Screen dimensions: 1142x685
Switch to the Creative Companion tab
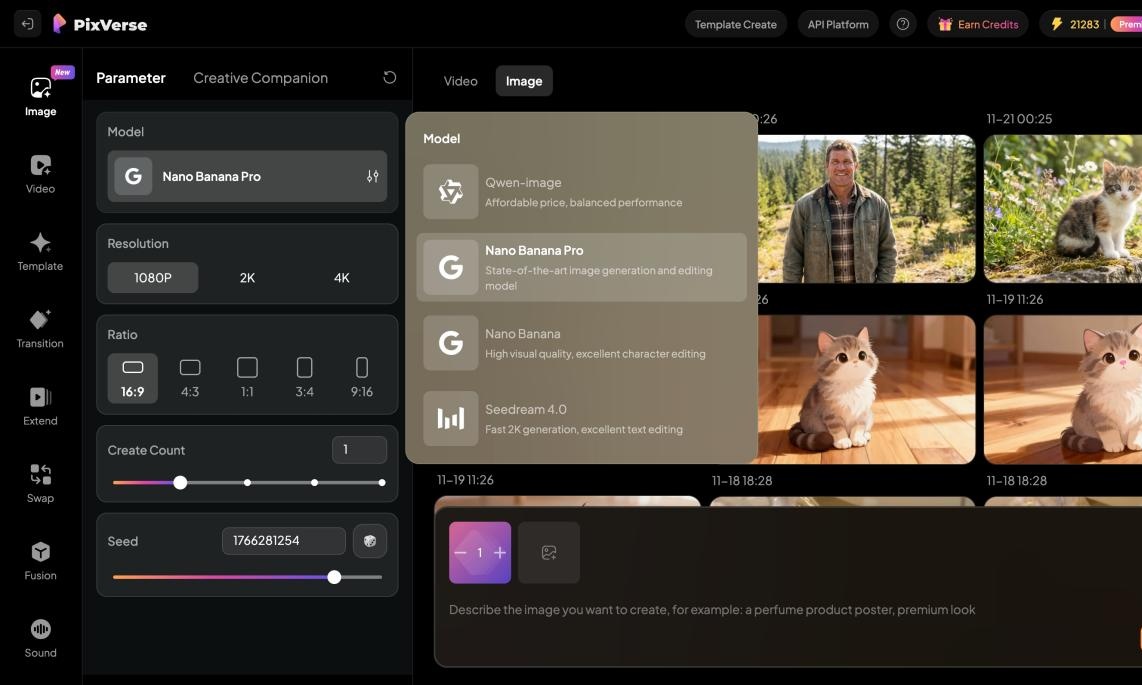point(260,78)
